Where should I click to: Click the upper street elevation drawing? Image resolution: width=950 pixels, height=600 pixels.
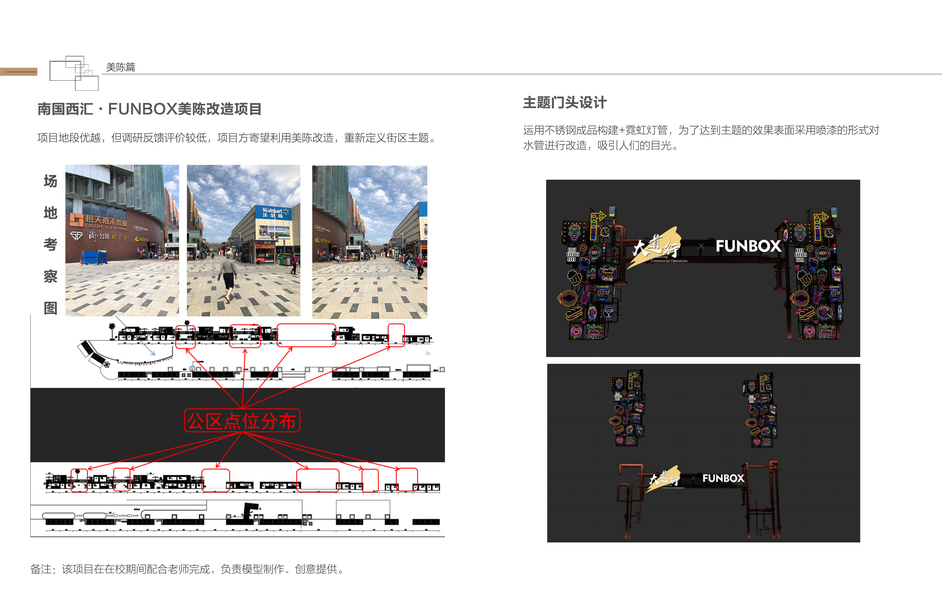(259, 352)
